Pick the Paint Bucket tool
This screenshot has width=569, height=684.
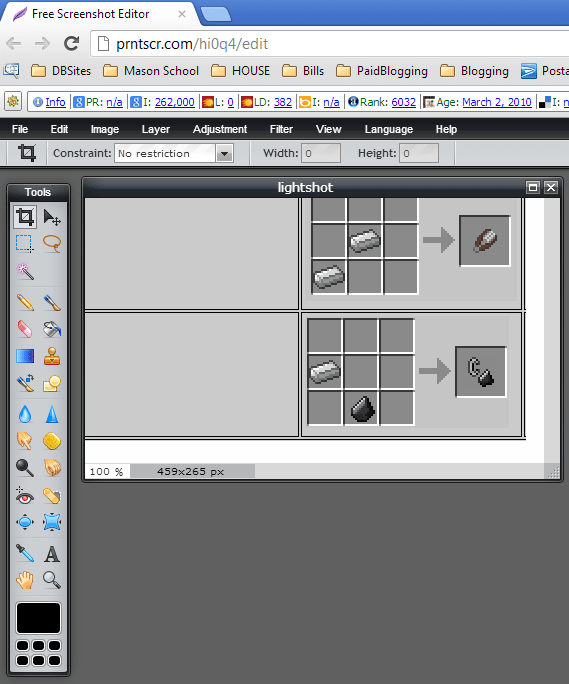coord(52,329)
